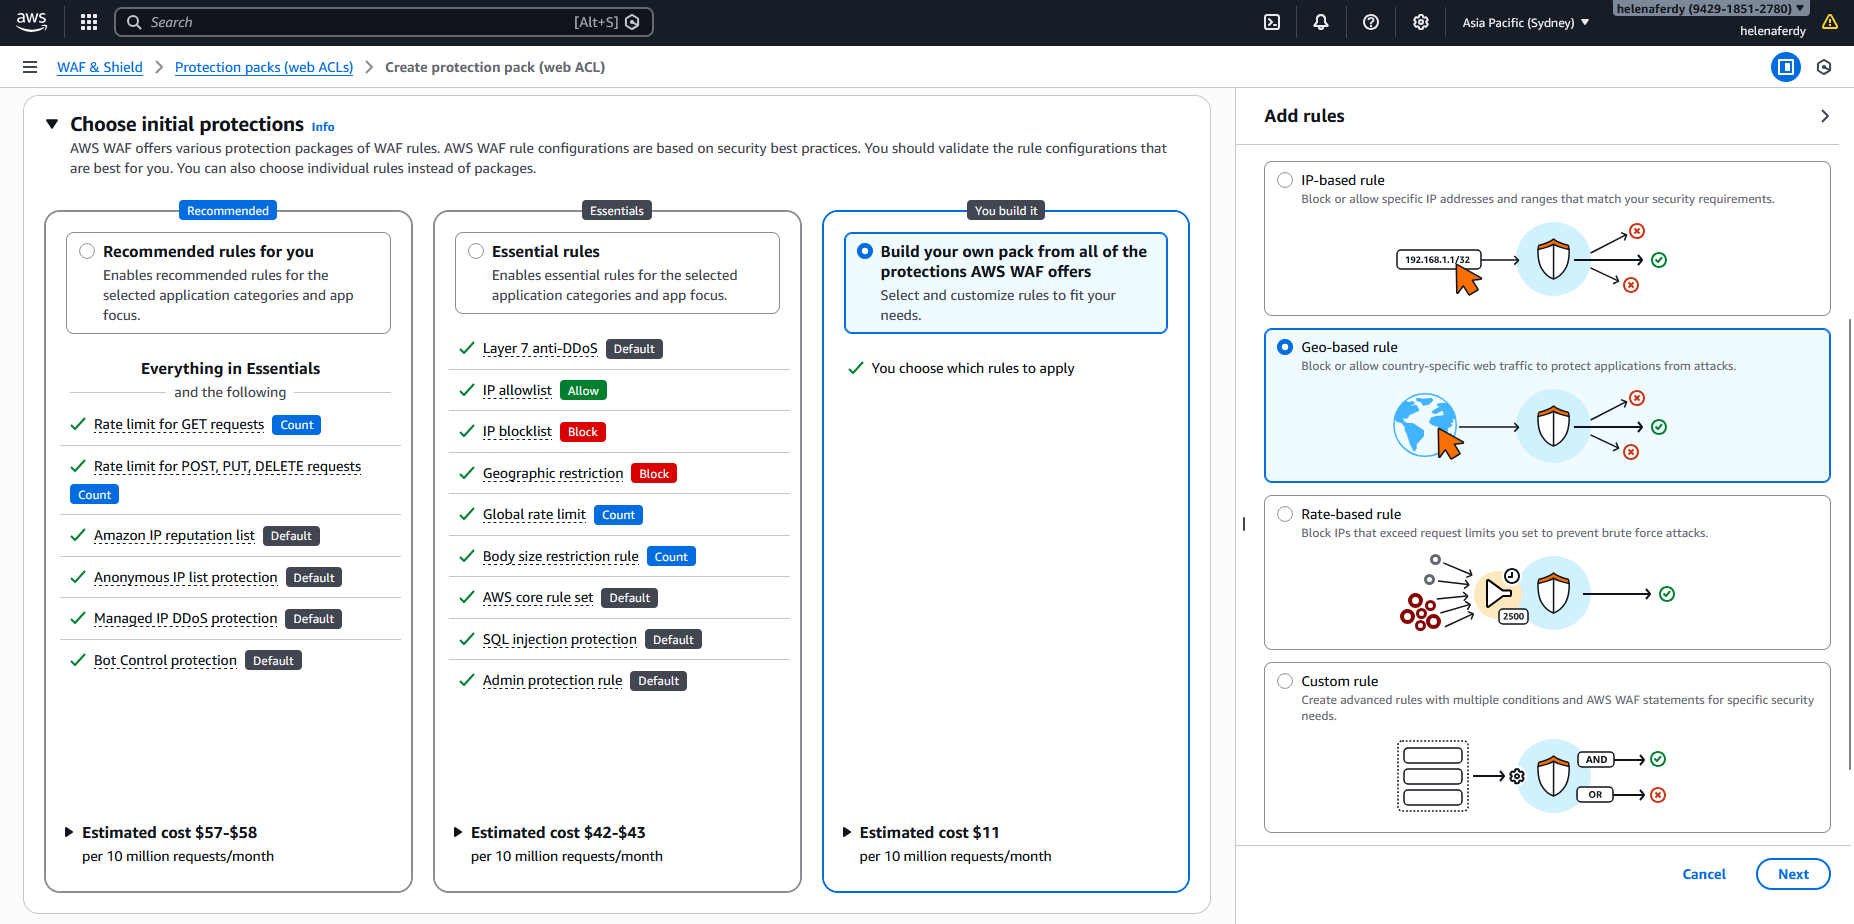1854x924 pixels.
Task: Select the Essential rules radio button
Action: (x=476, y=252)
